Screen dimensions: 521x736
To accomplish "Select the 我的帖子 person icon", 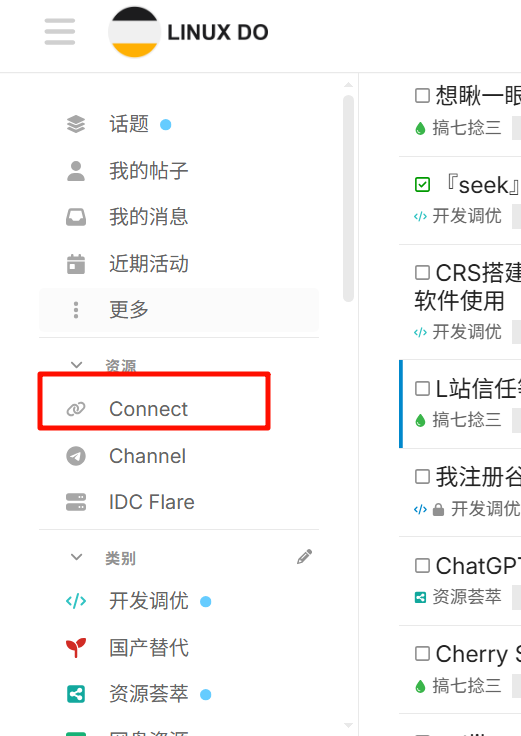I will coord(76,171).
